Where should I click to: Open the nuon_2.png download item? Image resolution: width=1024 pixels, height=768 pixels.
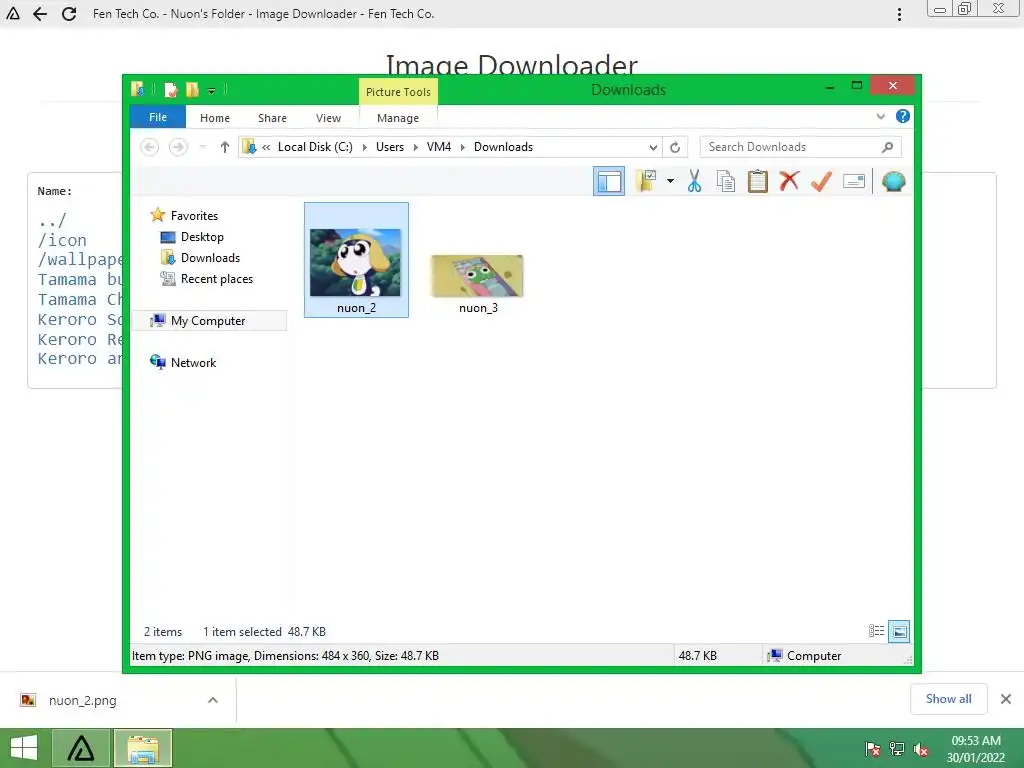tap(82, 700)
